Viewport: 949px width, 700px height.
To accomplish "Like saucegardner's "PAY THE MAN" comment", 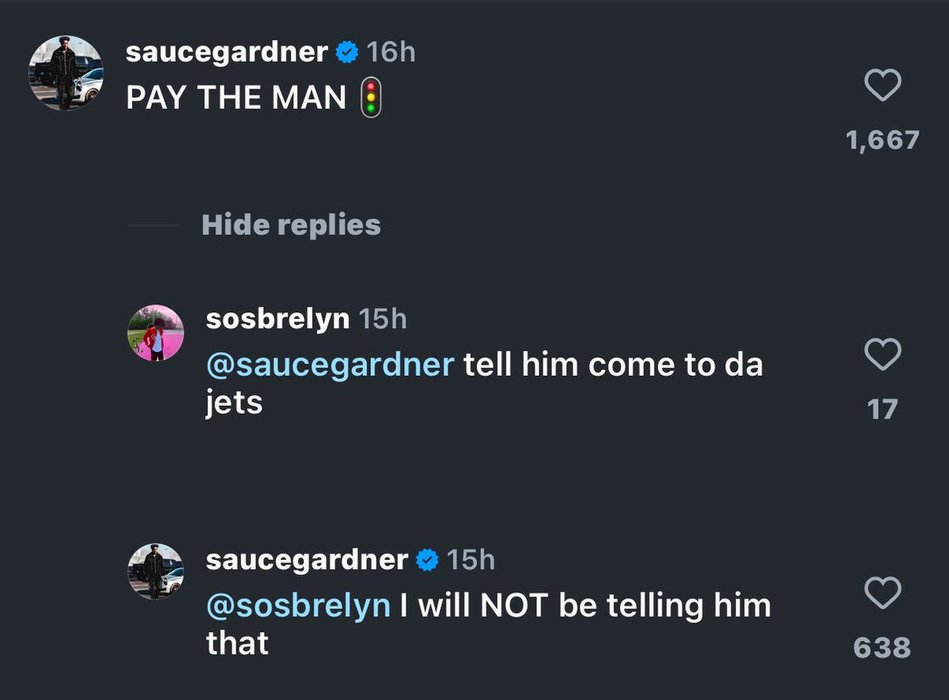I will 882,87.
